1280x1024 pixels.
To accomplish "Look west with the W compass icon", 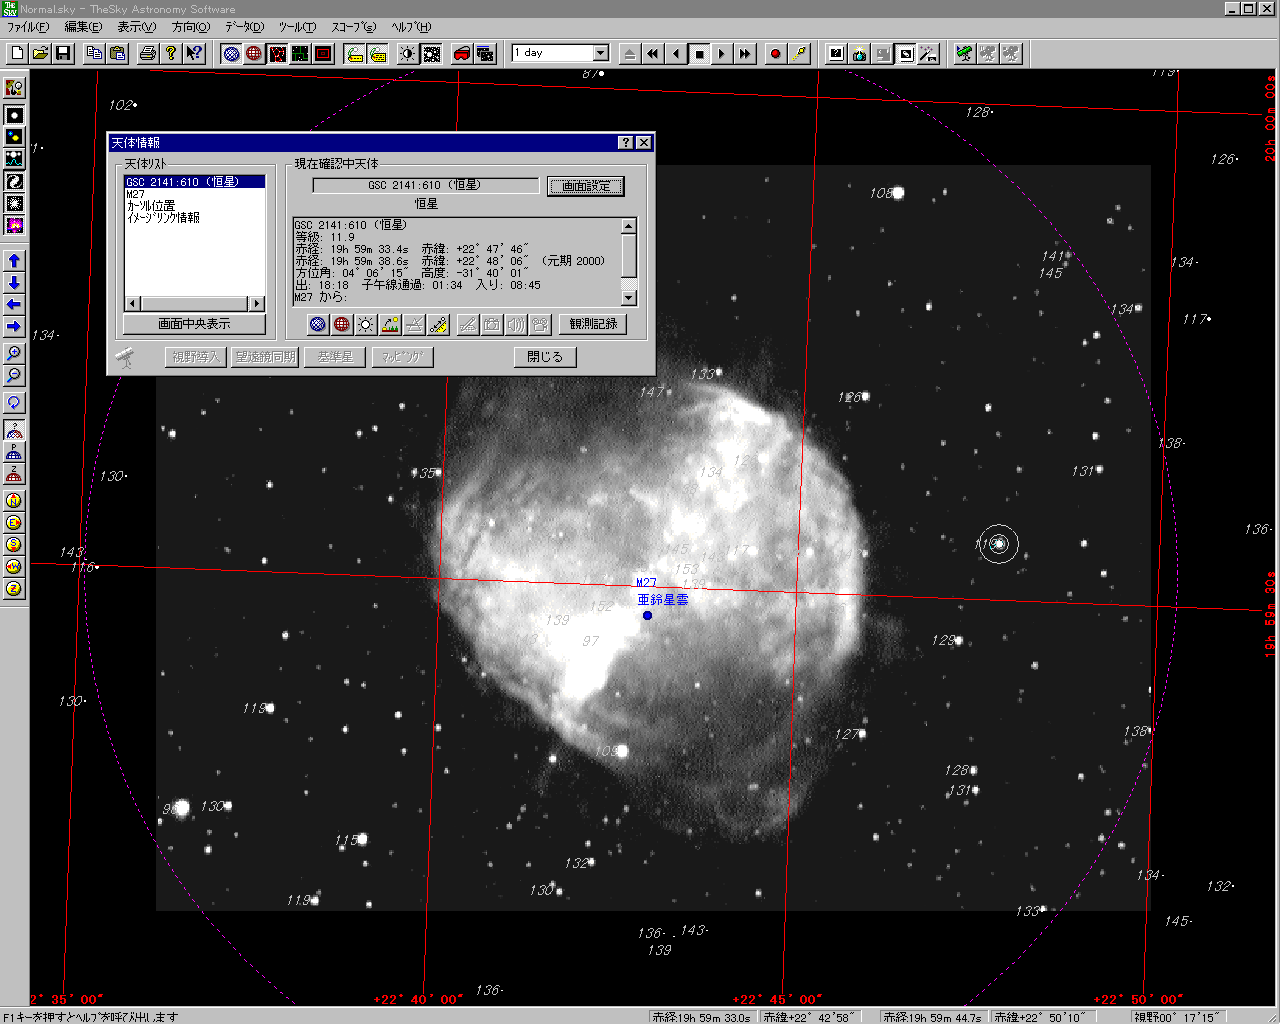I will (14, 566).
